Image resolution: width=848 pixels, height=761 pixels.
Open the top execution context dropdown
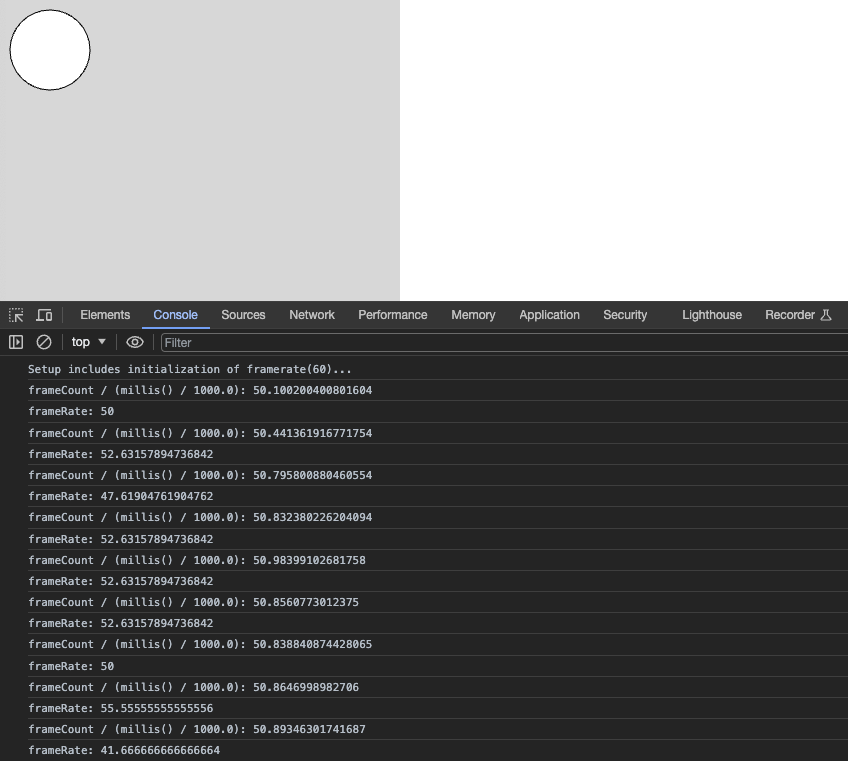click(87, 342)
